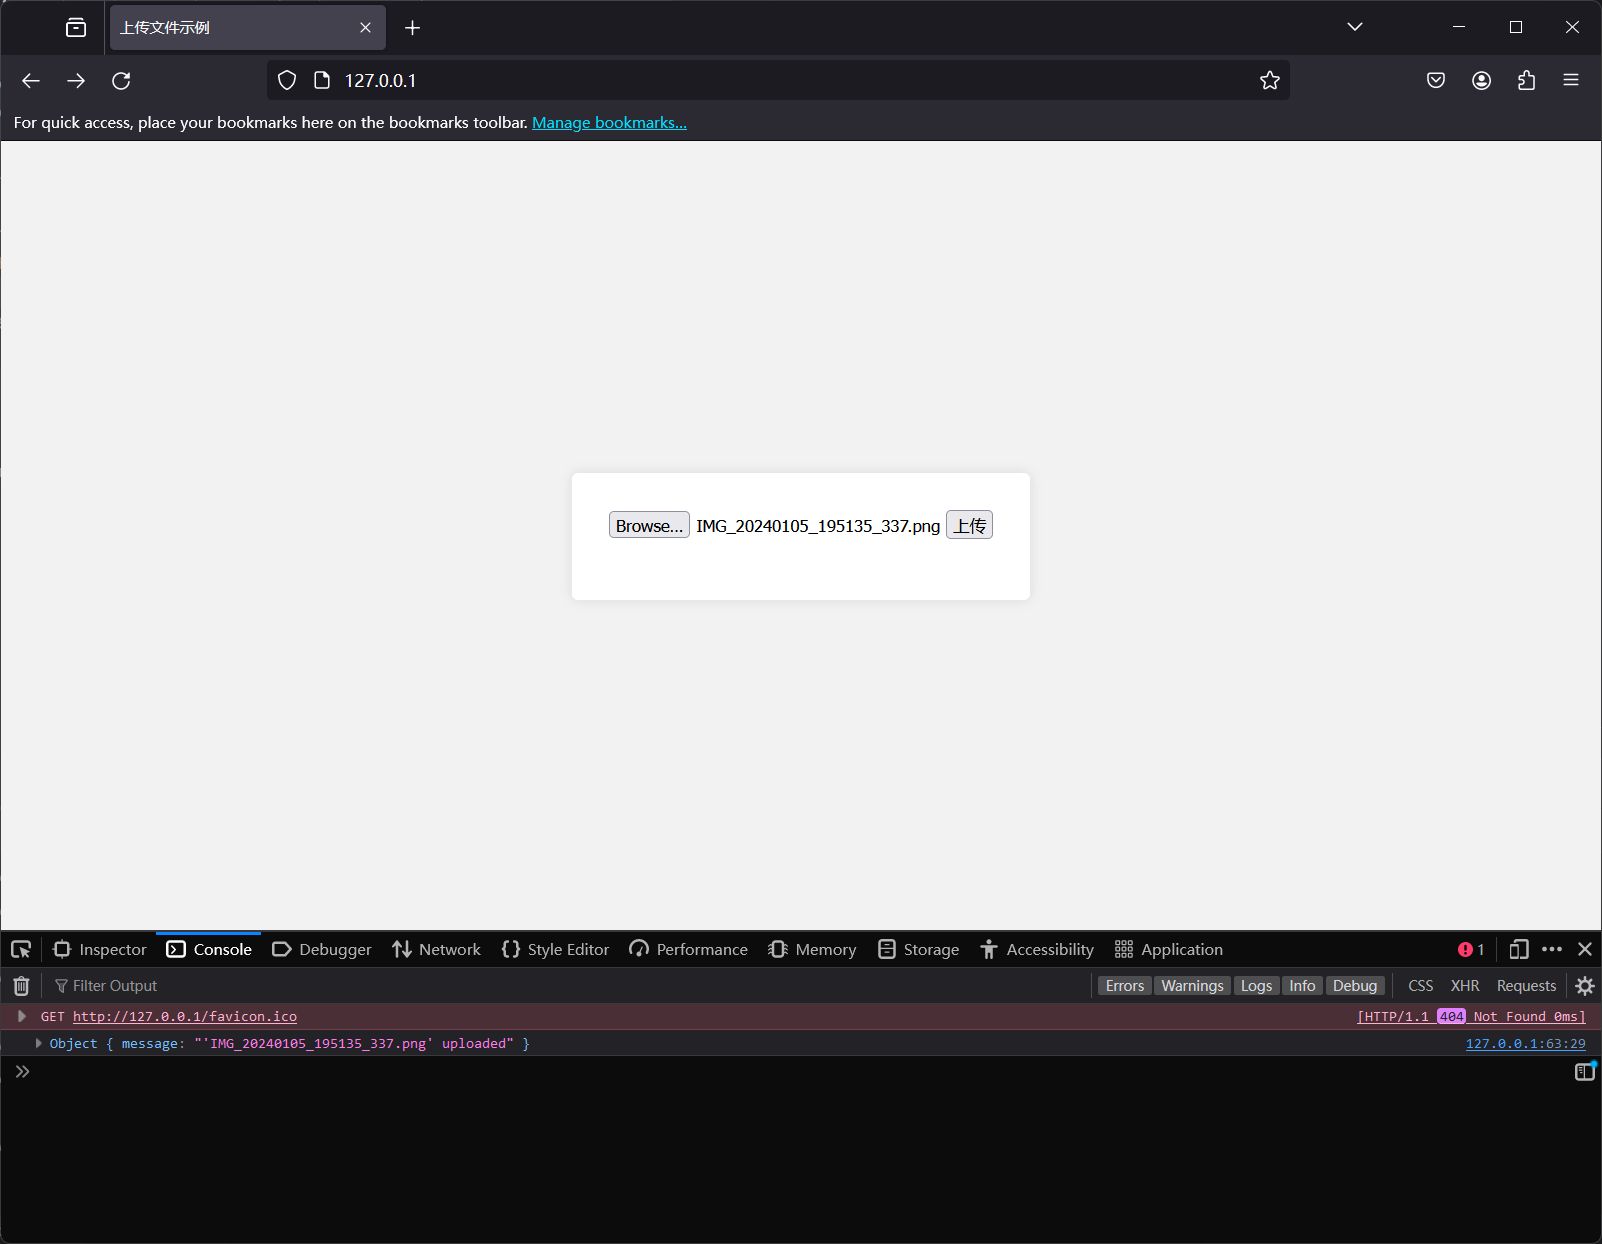Open the Extensions puzzle icon
Screen dimensions: 1602x1244
[1526, 81]
